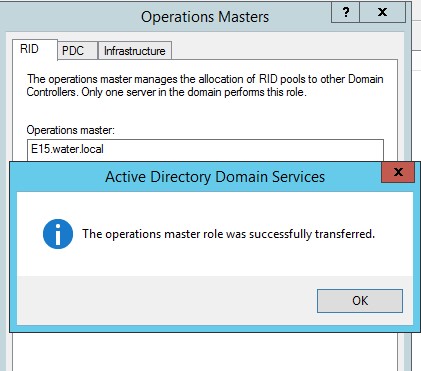Select the RID tab
Viewport: 421px width, 371px height.
click(x=35, y=49)
